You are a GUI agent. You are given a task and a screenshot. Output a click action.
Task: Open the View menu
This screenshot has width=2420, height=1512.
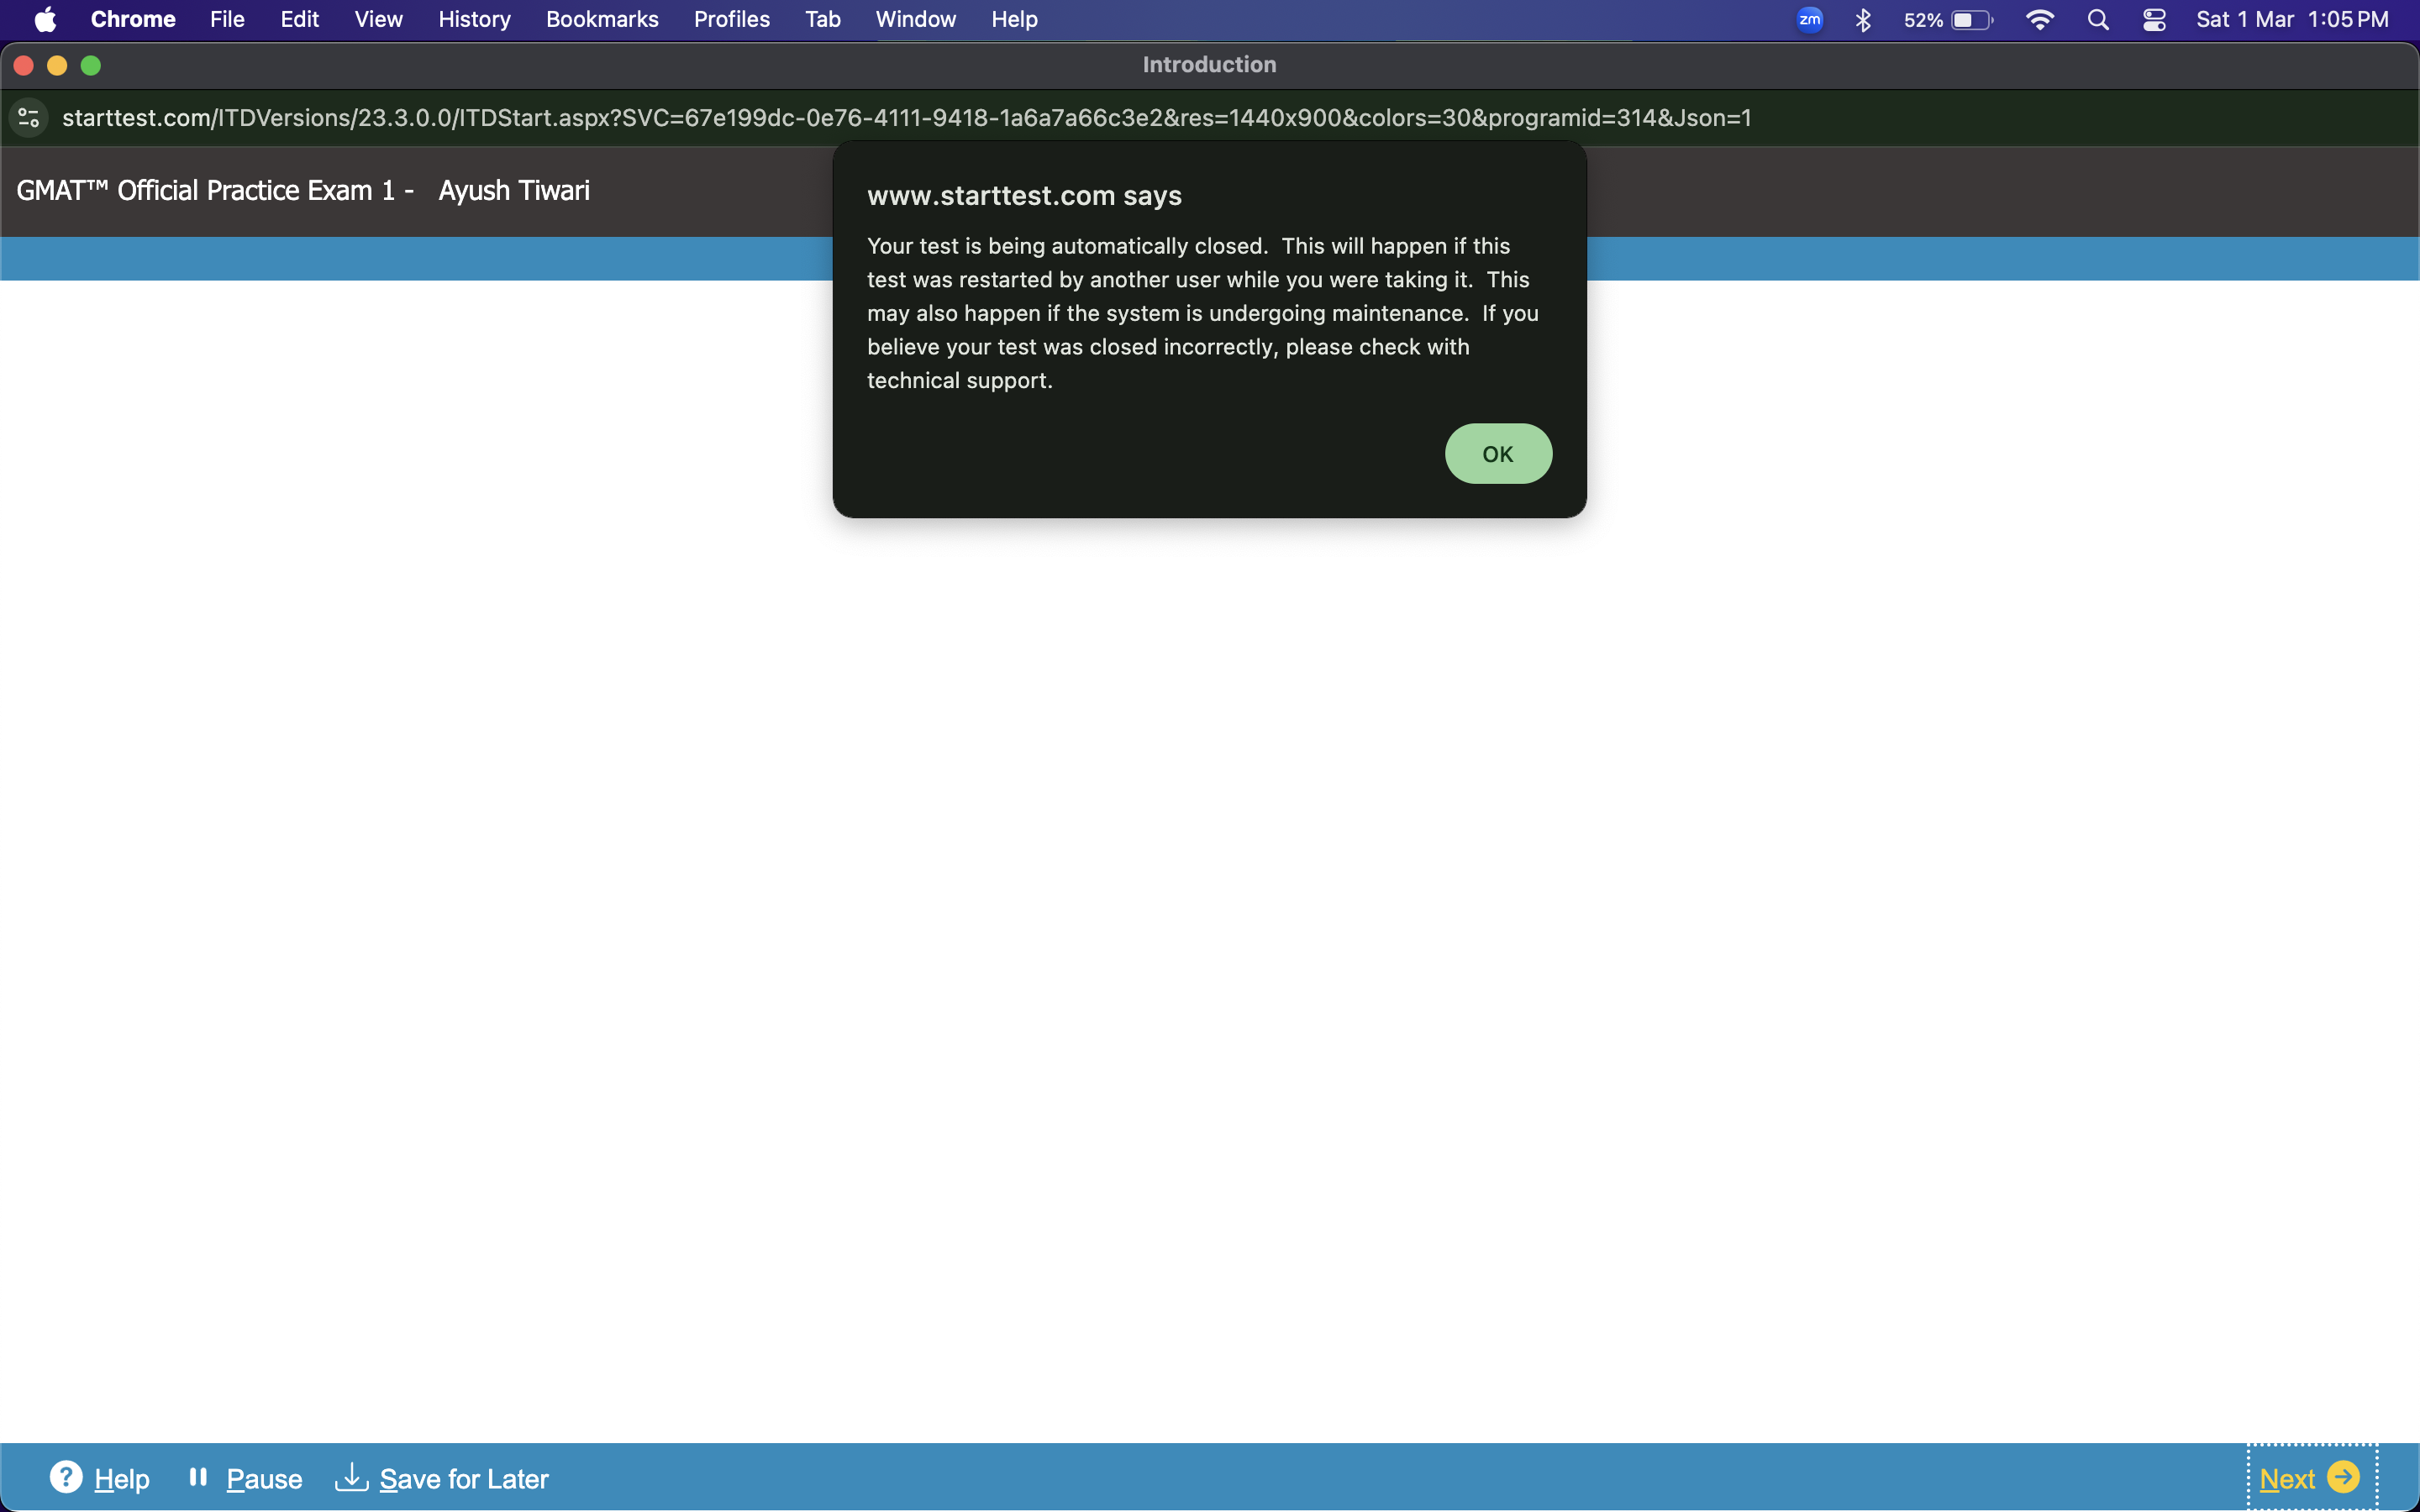click(x=378, y=20)
